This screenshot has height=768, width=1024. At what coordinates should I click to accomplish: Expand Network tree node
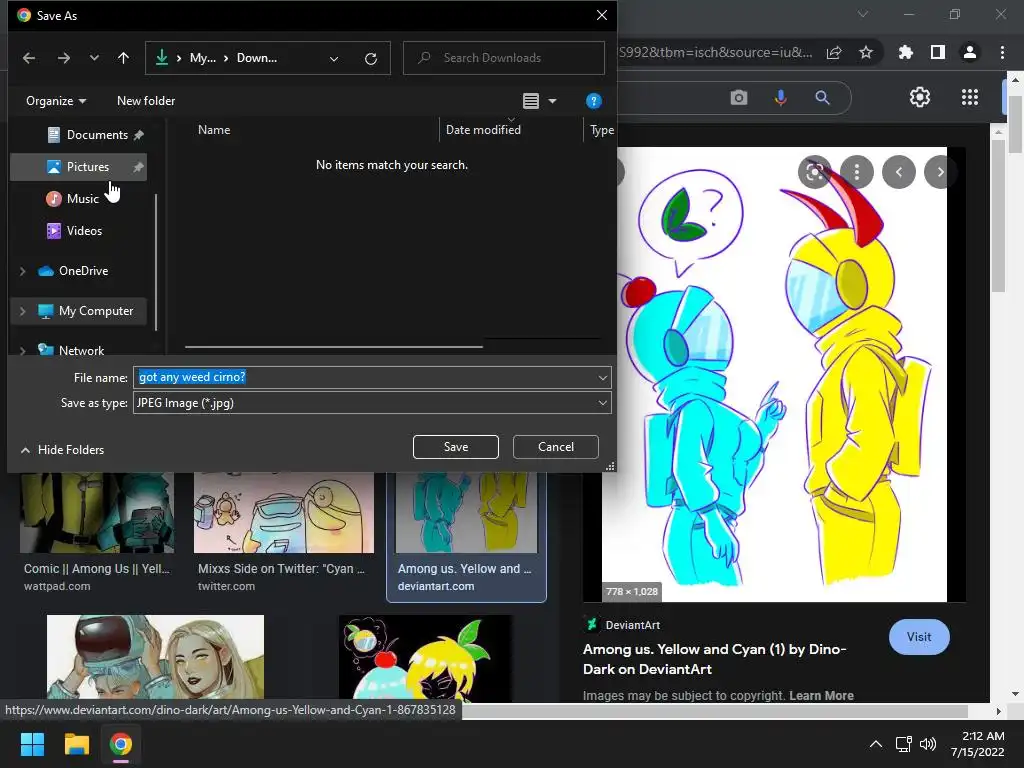pyautogui.click(x=23, y=351)
